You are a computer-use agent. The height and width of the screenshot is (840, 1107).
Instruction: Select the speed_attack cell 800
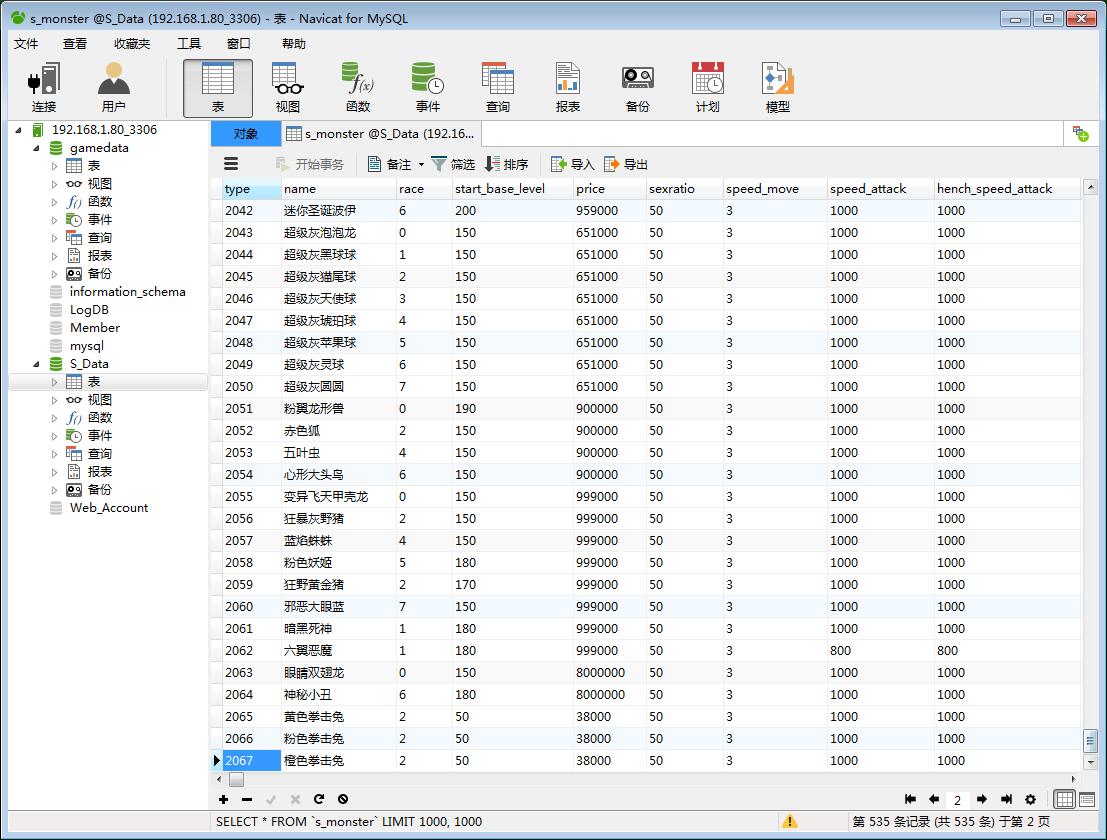coord(880,651)
